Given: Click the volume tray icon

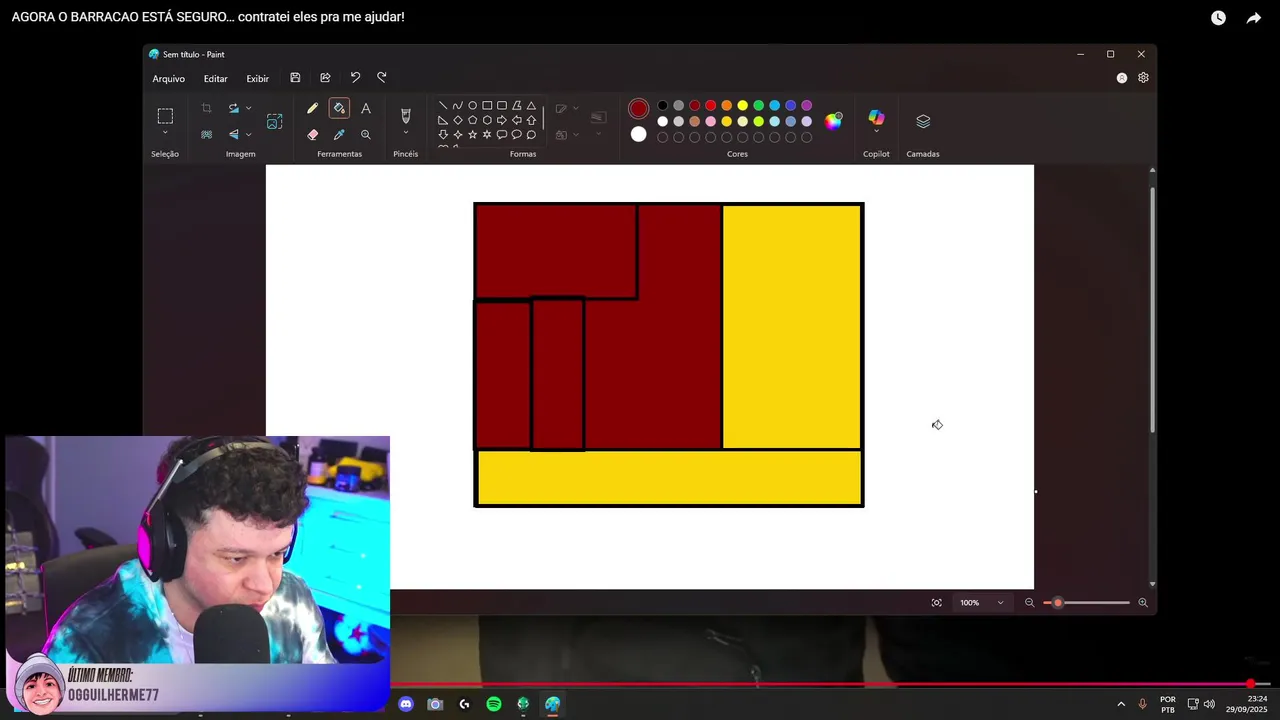Looking at the screenshot, I should tap(1209, 704).
